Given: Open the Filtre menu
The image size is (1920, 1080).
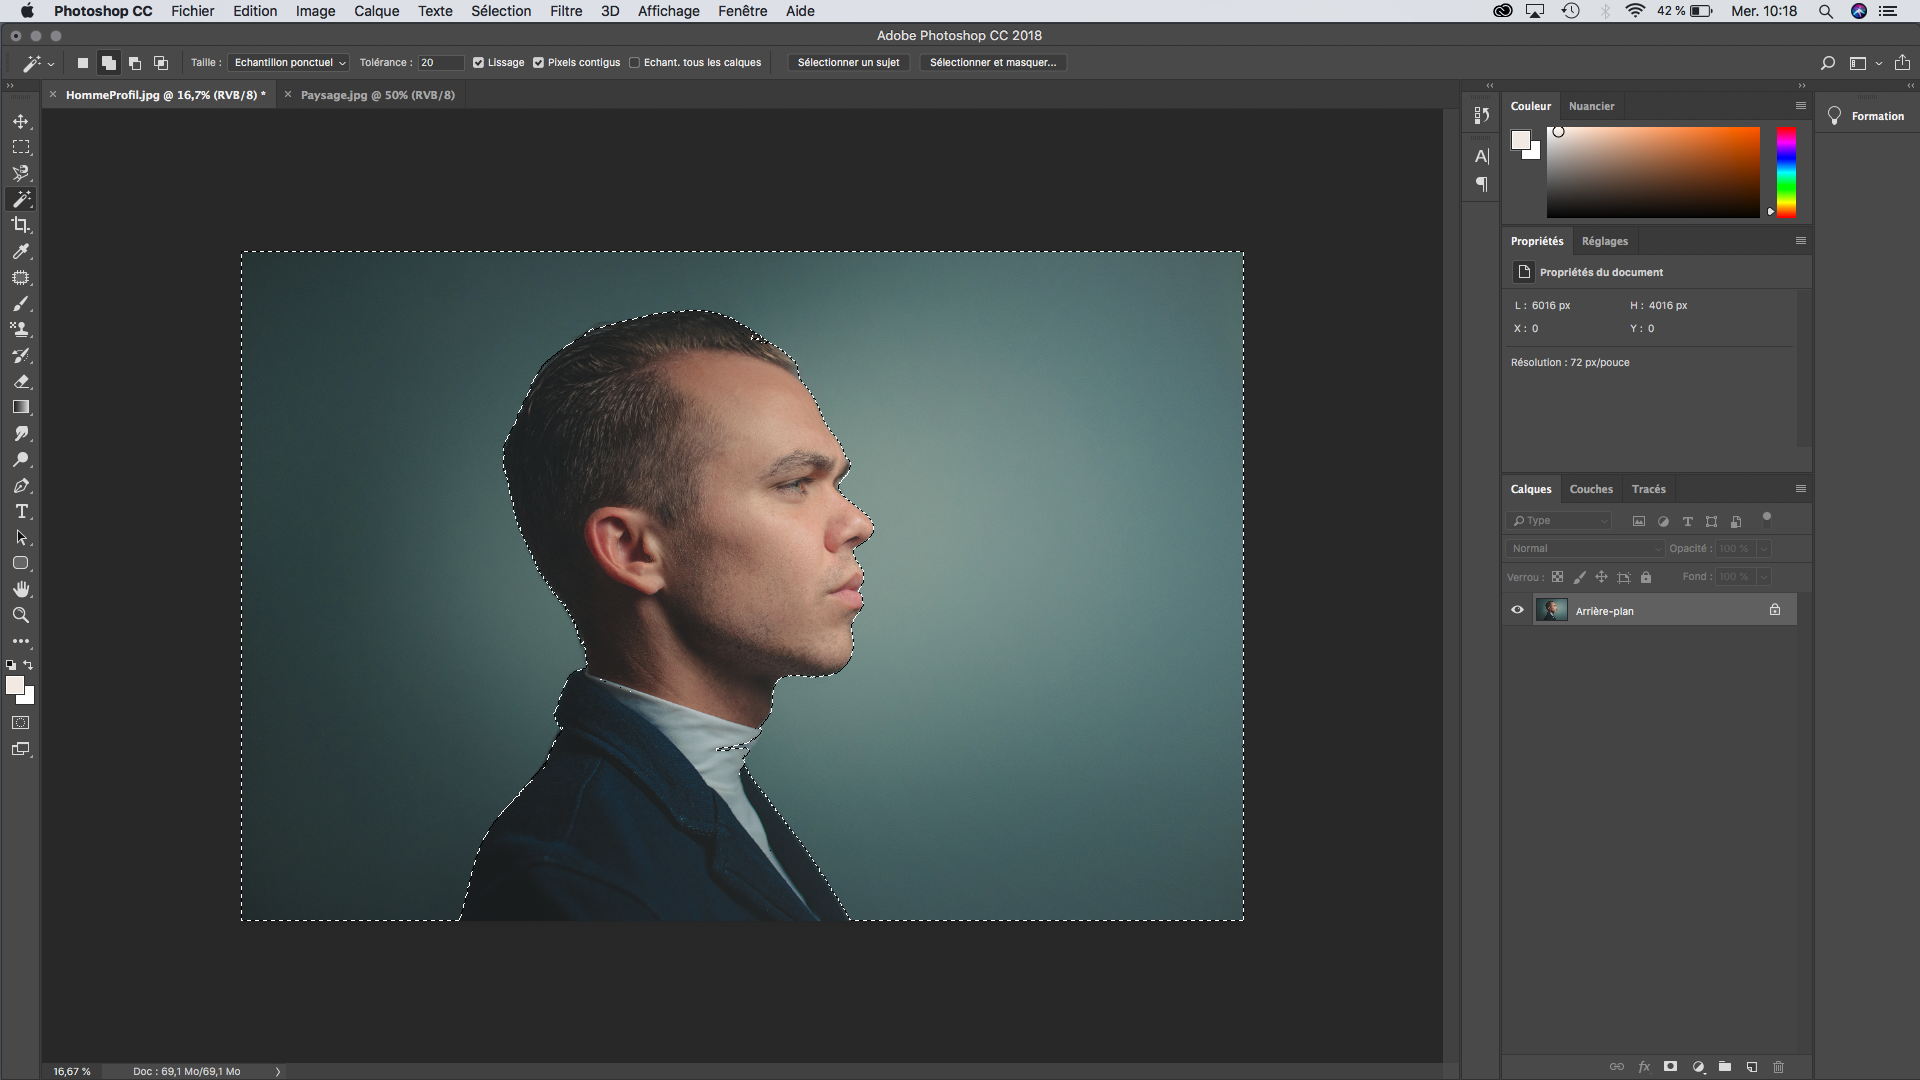Looking at the screenshot, I should [x=565, y=11].
